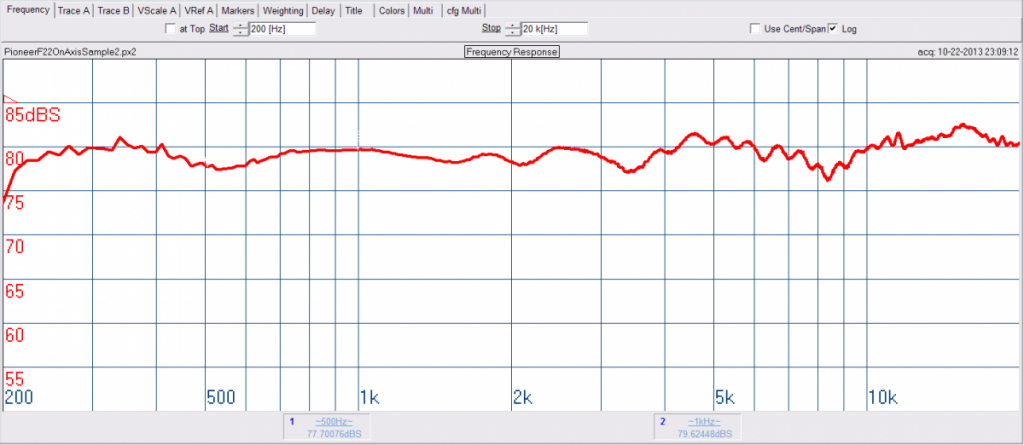Viewport: 1024px width, 445px height.
Task: Open the Colors tab
Action: pos(392,11)
